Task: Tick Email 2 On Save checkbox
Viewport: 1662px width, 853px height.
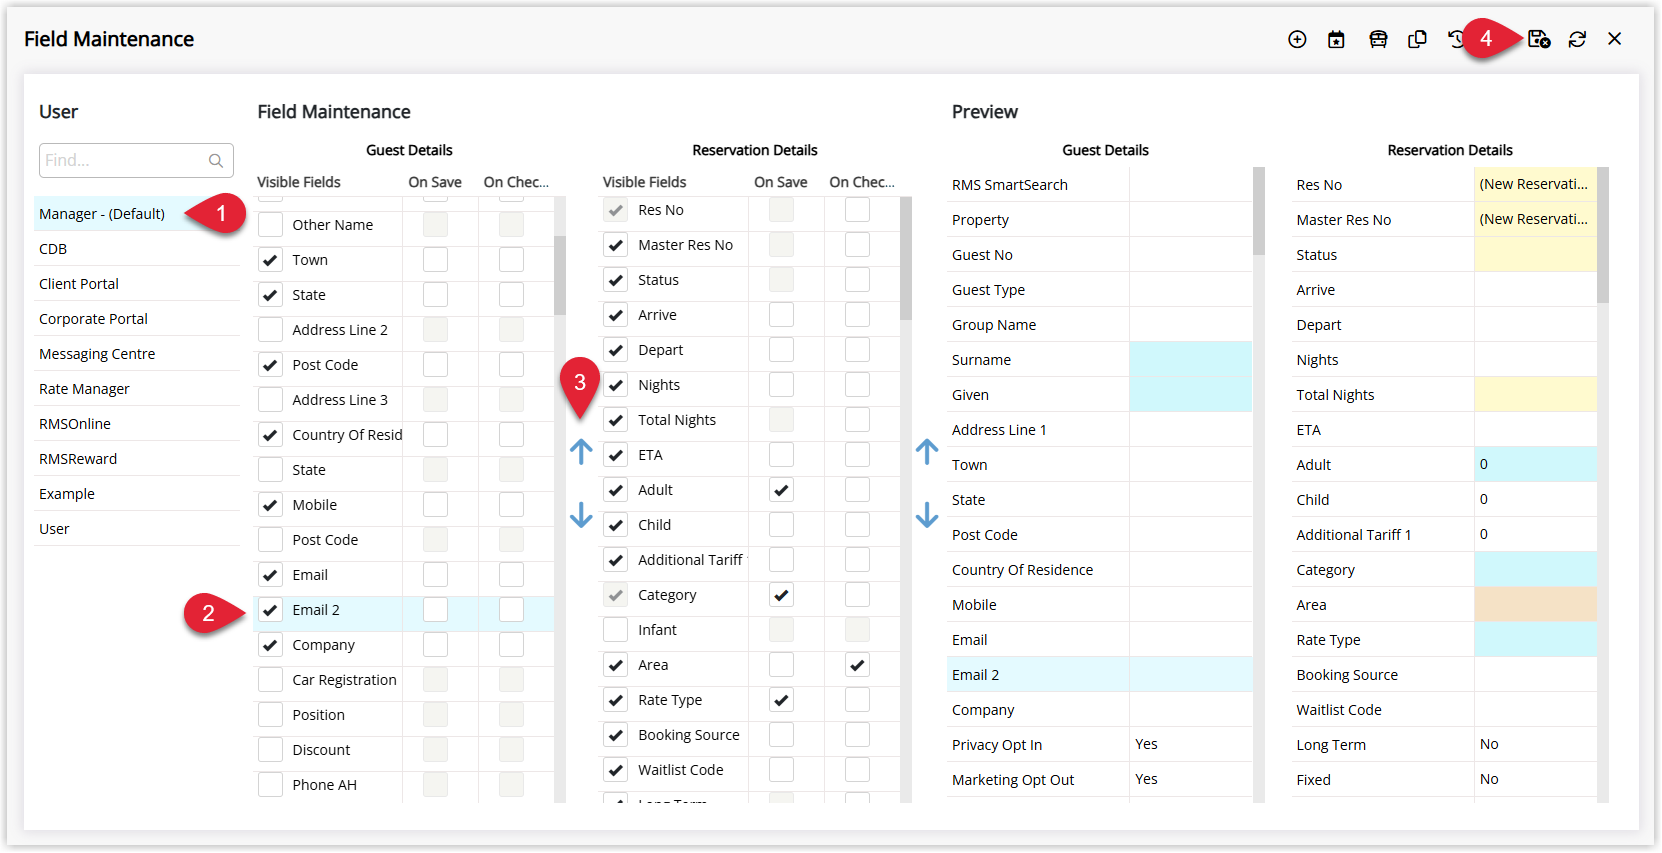Action: [x=435, y=610]
